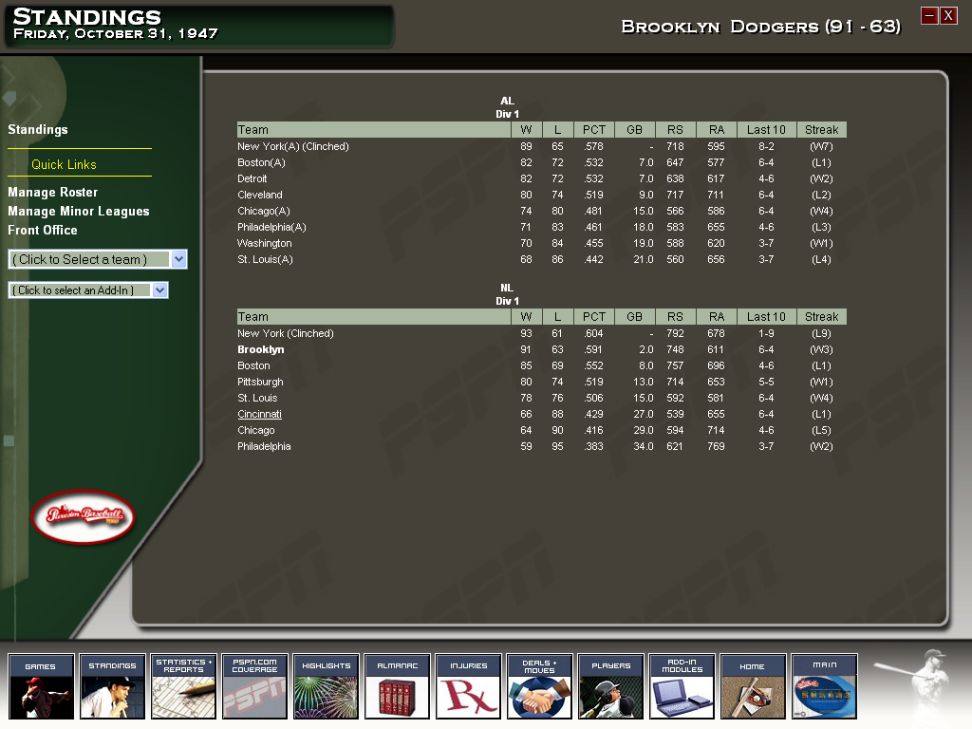The height and width of the screenshot is (729, 972).
Task: Open the Standings icon in bottom bar
Action: (x=112, y=686)
